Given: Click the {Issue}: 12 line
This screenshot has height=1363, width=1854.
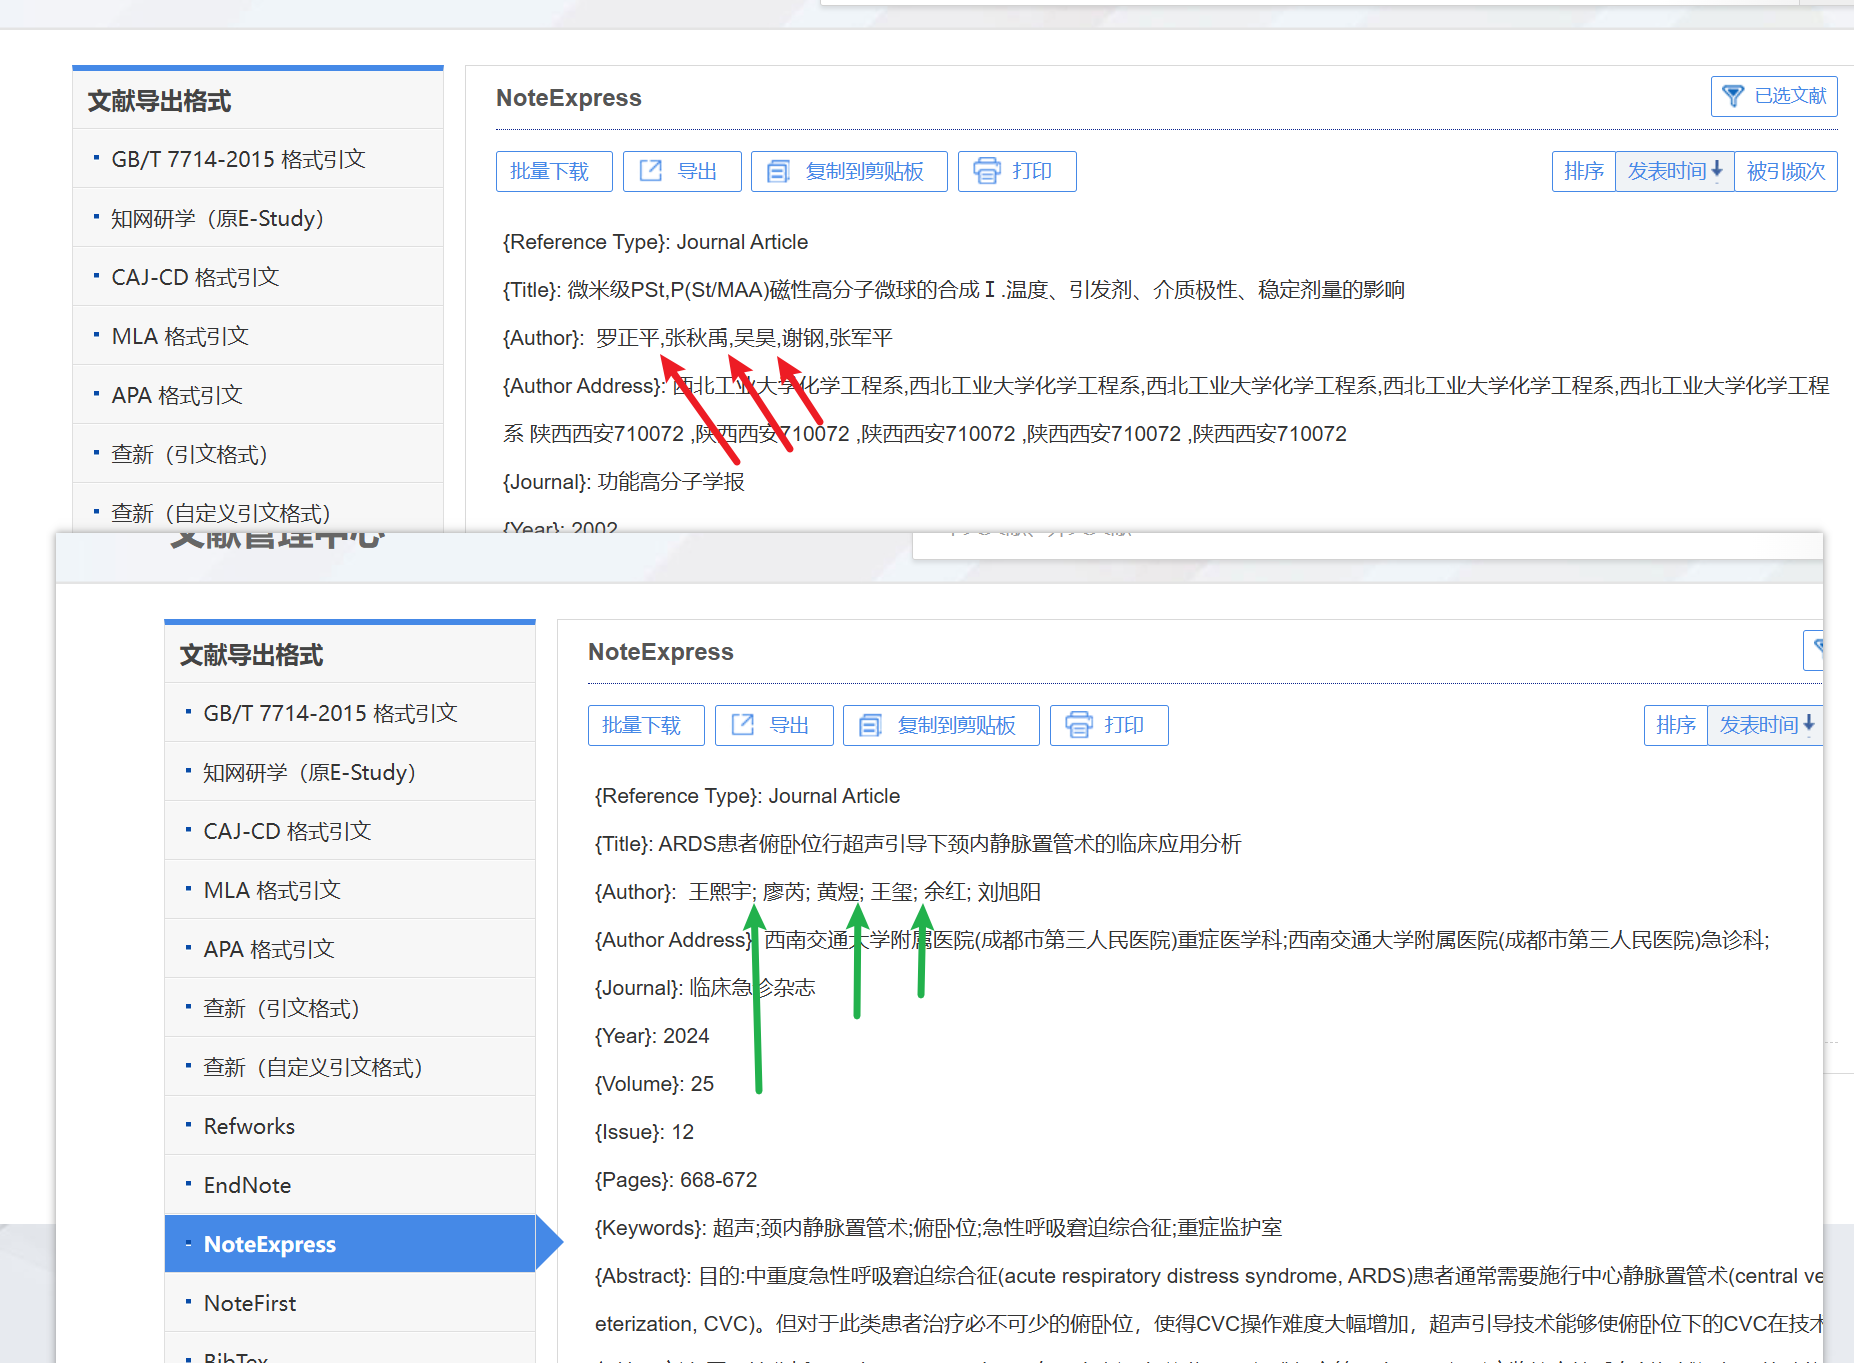Looking at the screenshot, I should point(644,1132).
